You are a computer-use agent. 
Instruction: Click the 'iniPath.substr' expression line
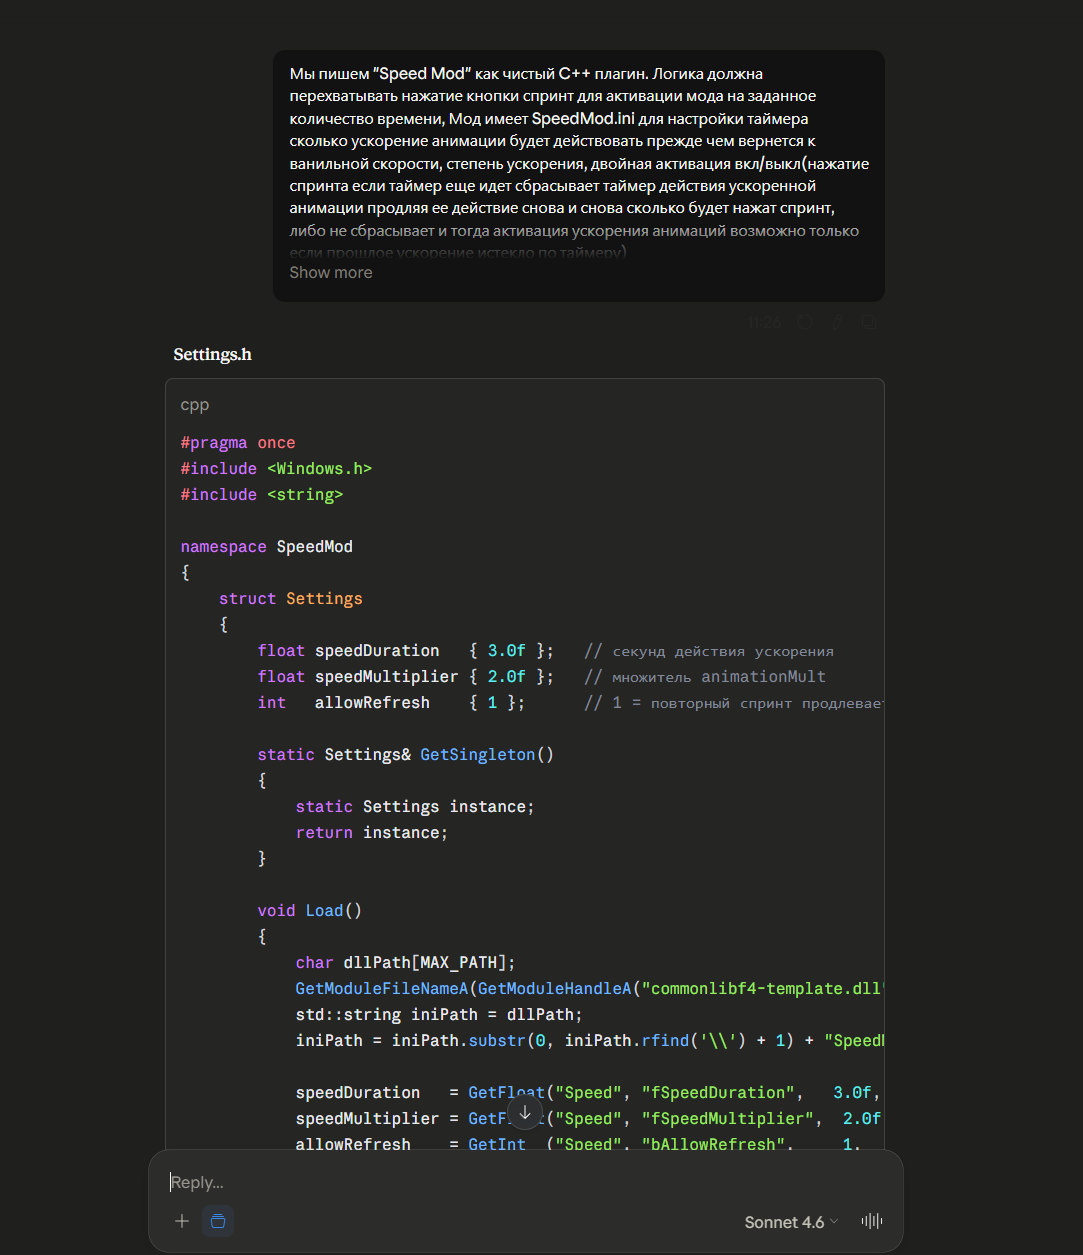point(590,1041)
